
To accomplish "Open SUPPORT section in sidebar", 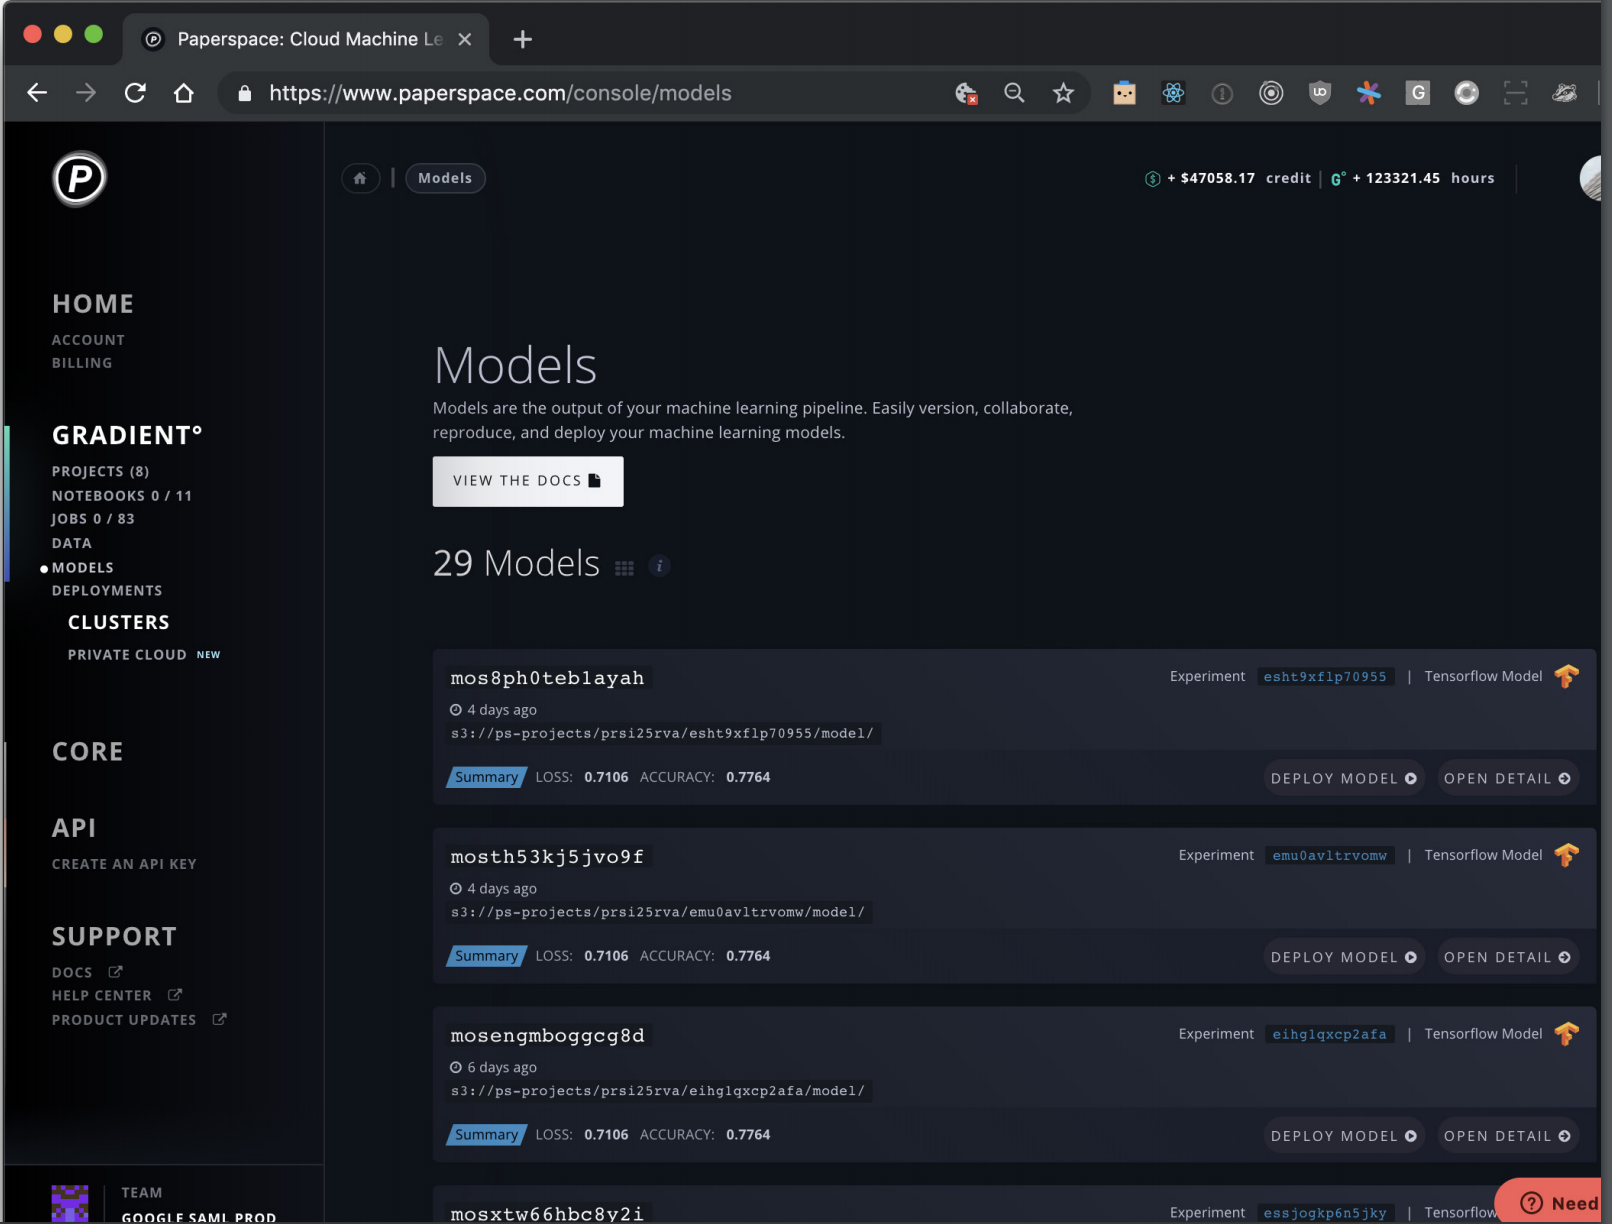I will (114, 937).
